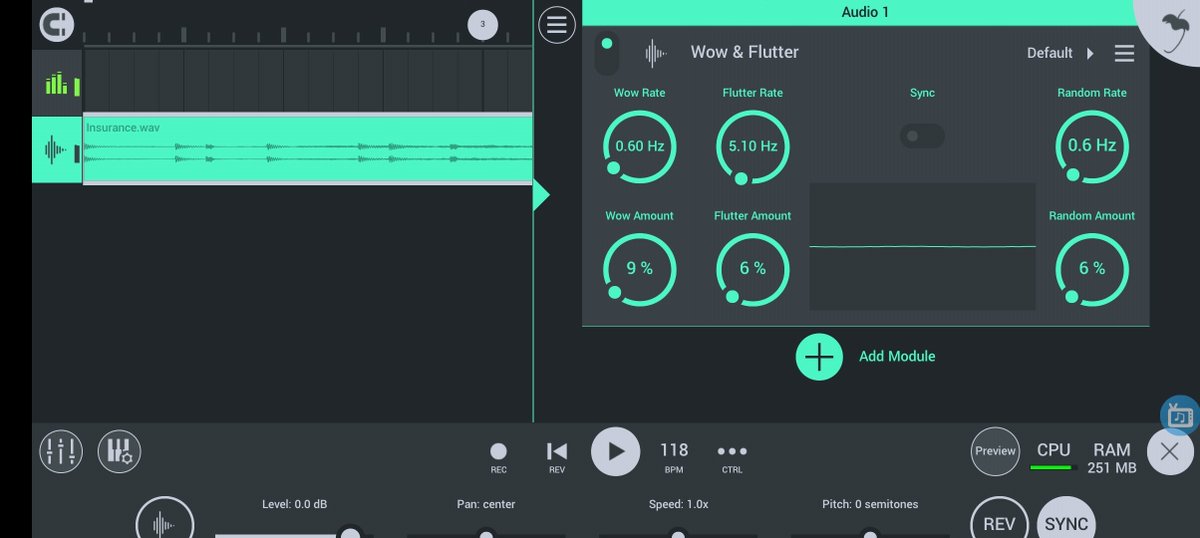
Task: Click the Speed slider handle
Action: coord(678,533)
